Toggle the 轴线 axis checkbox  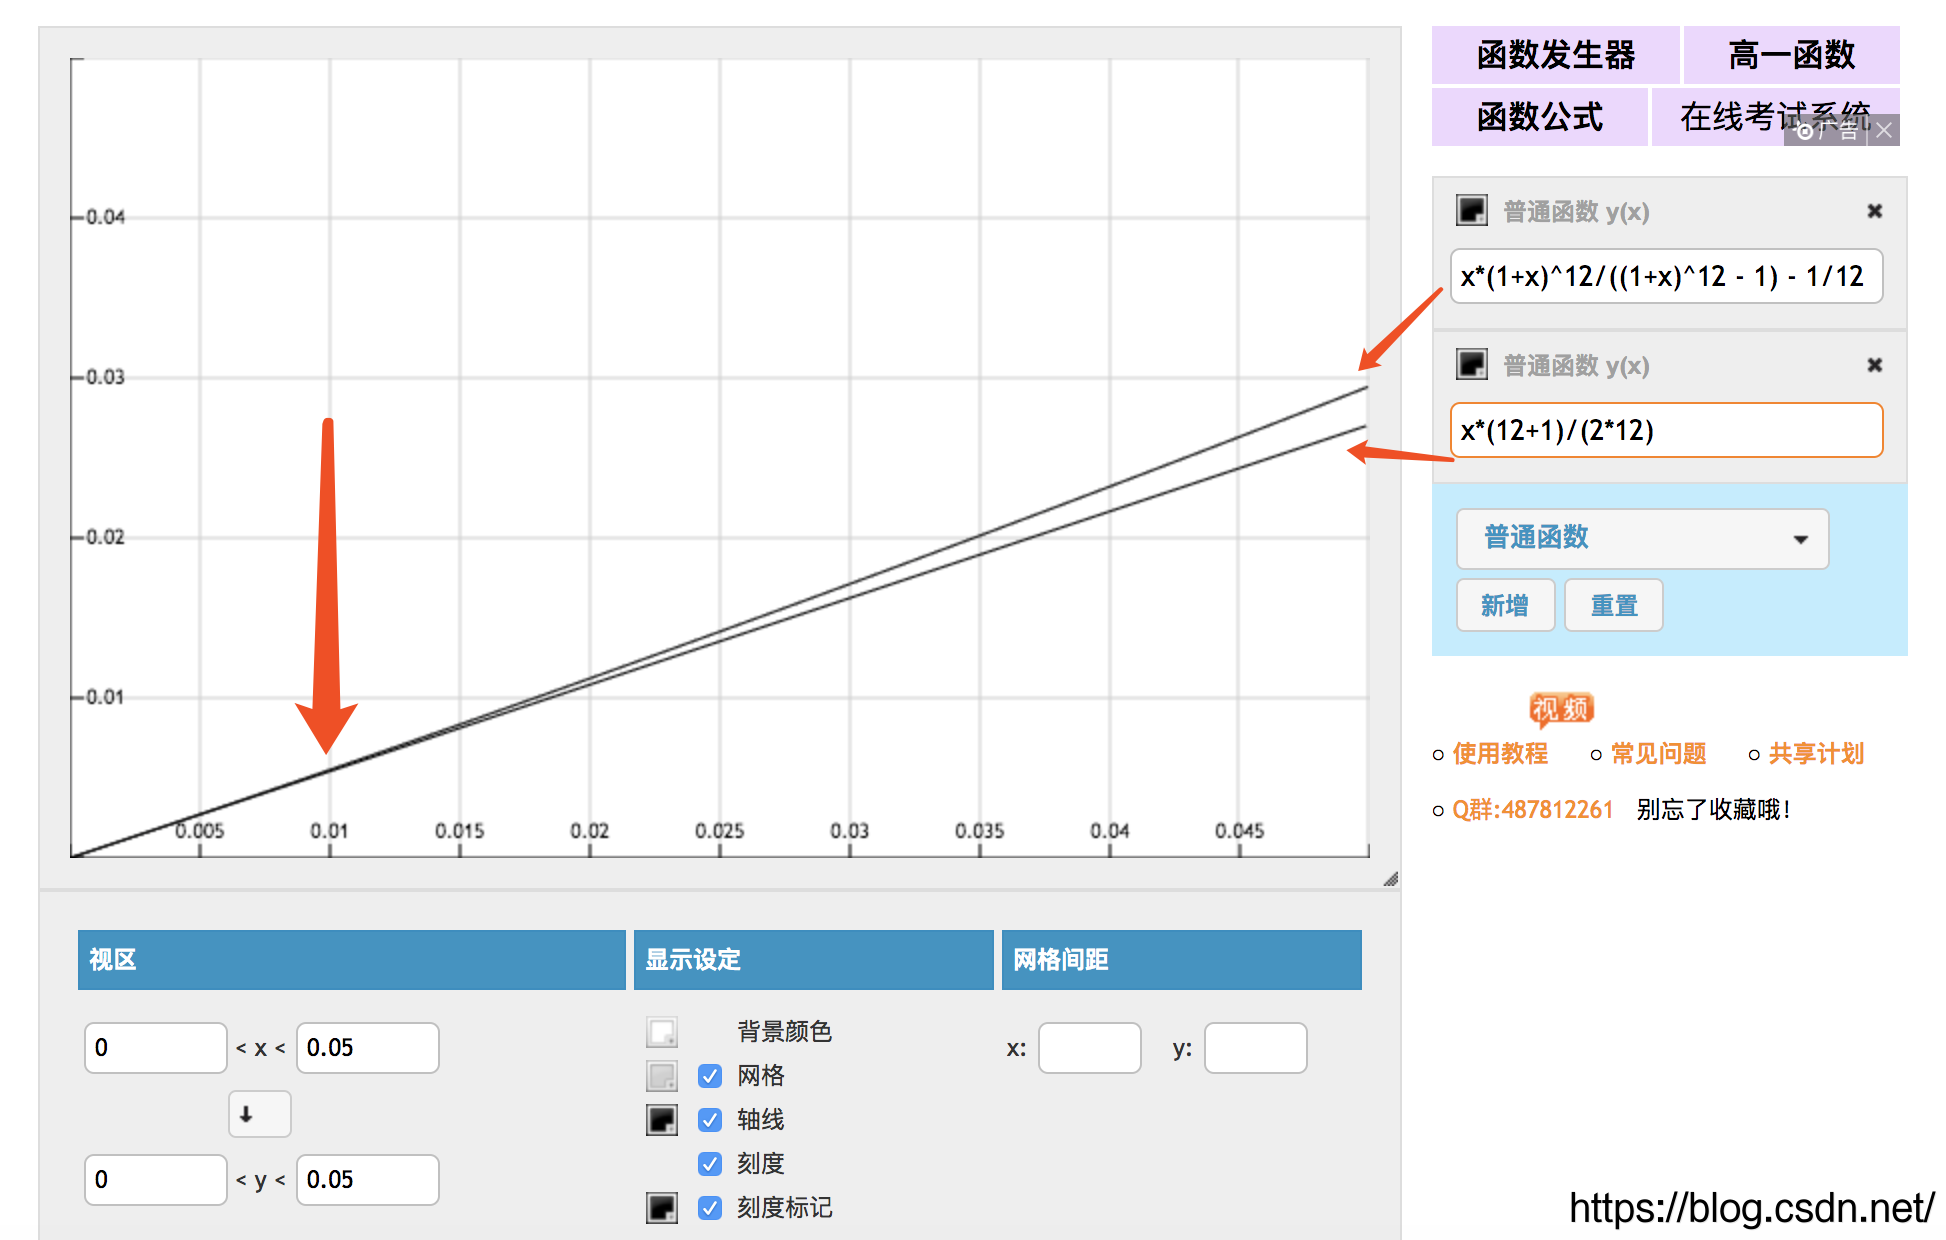click(710, 1120)
